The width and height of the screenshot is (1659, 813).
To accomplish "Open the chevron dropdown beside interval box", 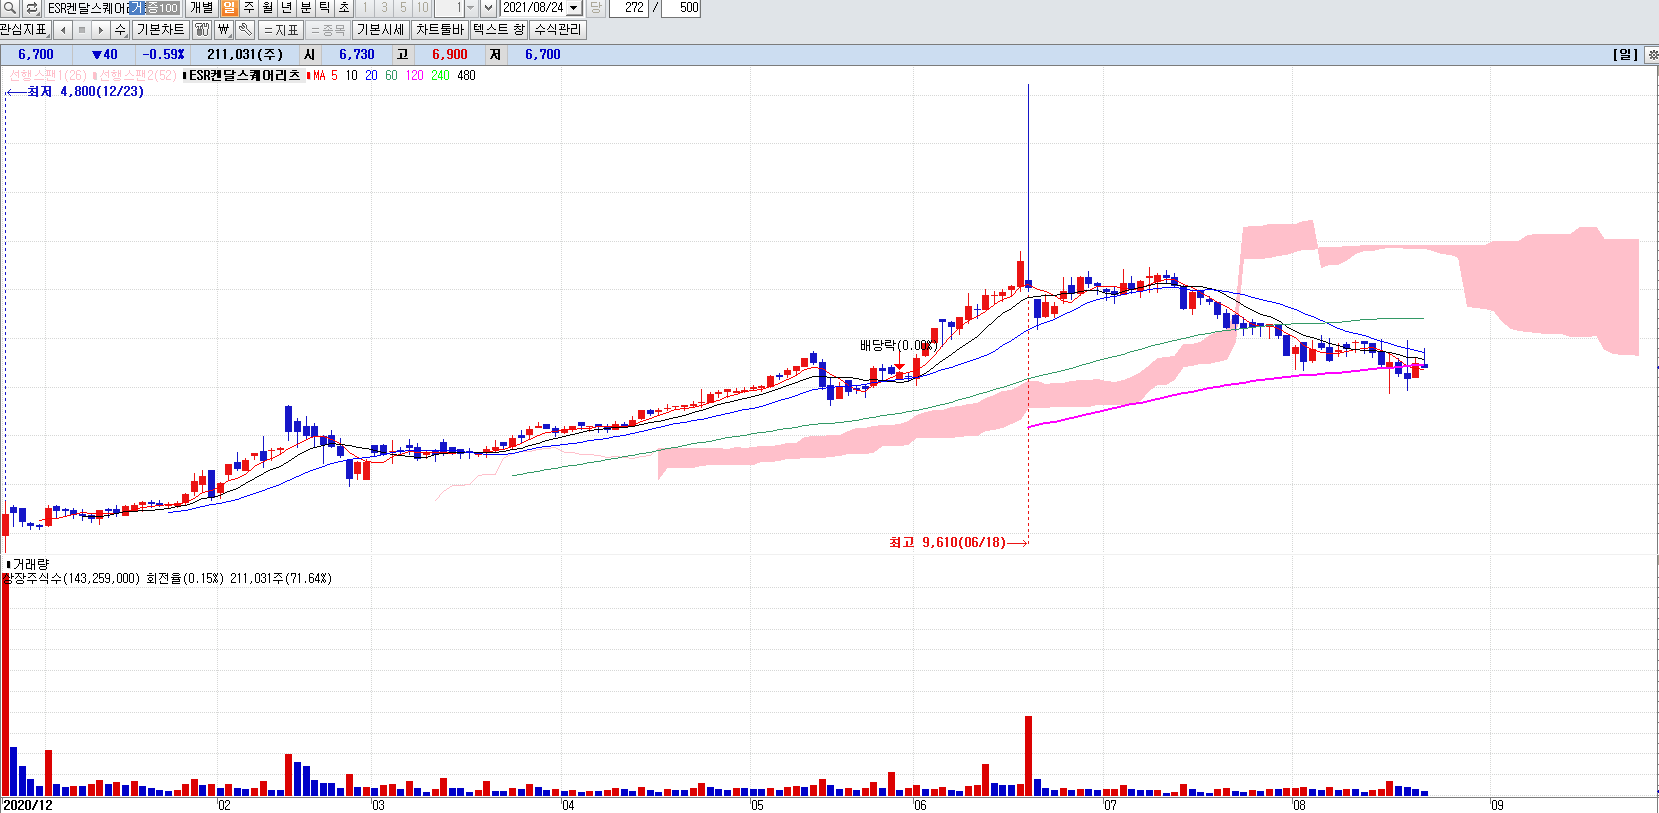I will (488, 8).
